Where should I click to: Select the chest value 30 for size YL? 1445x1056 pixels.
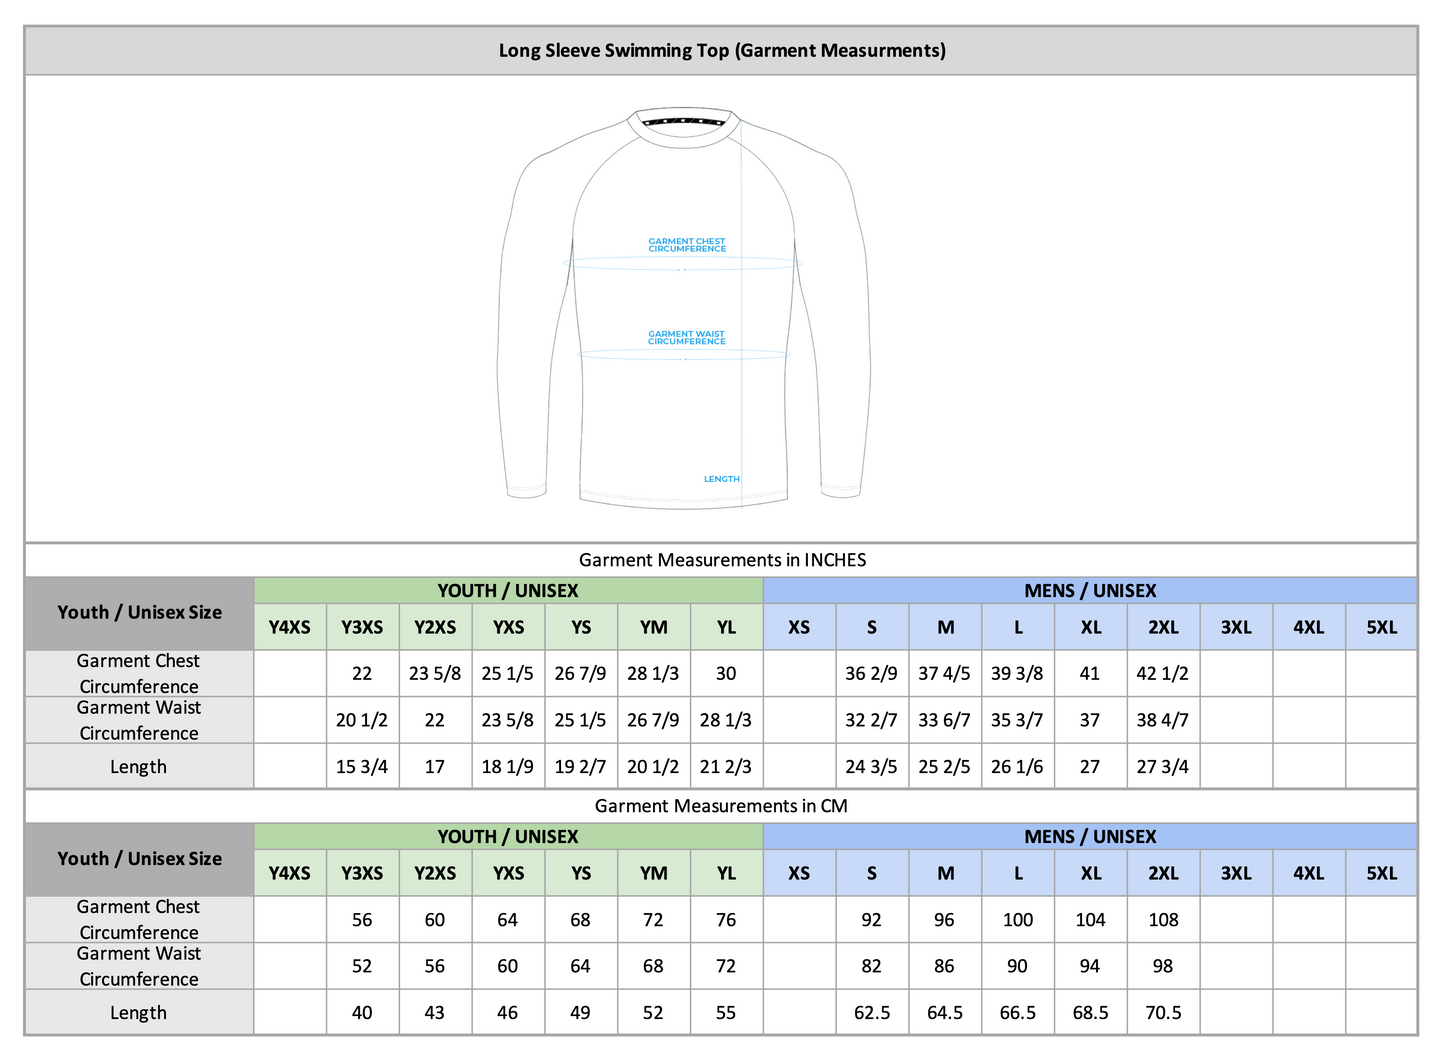coord(726,673)
